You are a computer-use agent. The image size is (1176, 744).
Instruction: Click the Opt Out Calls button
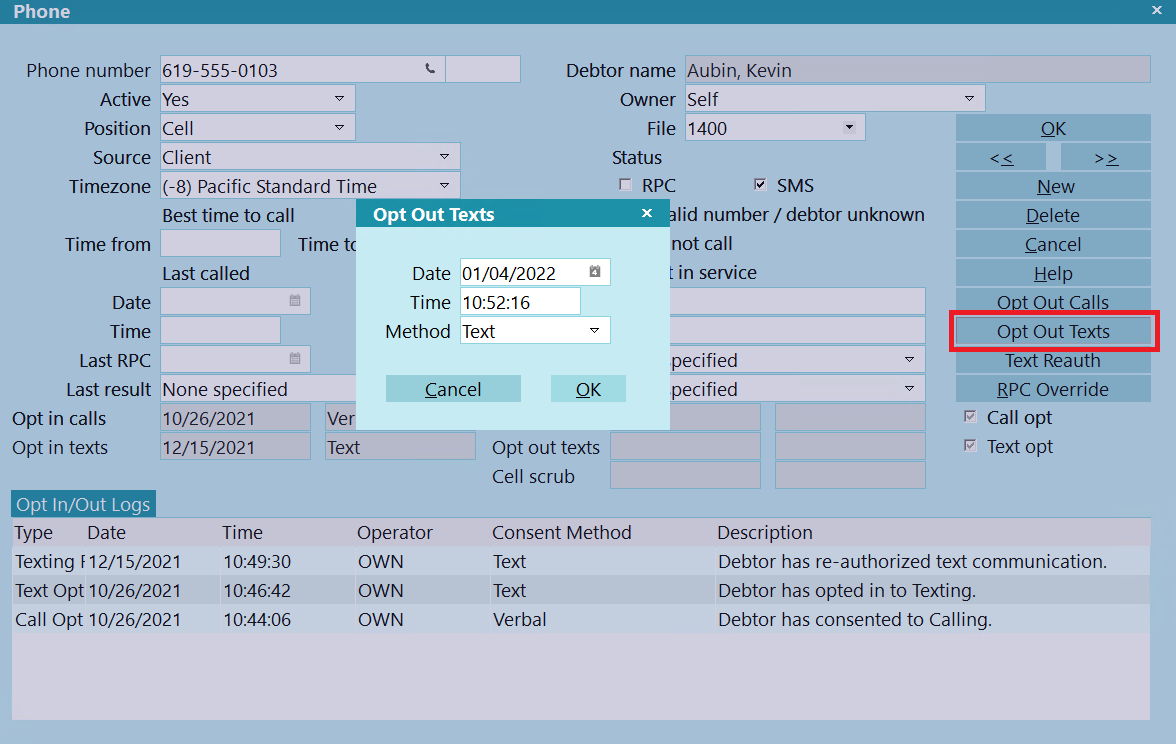point(1053,302)
